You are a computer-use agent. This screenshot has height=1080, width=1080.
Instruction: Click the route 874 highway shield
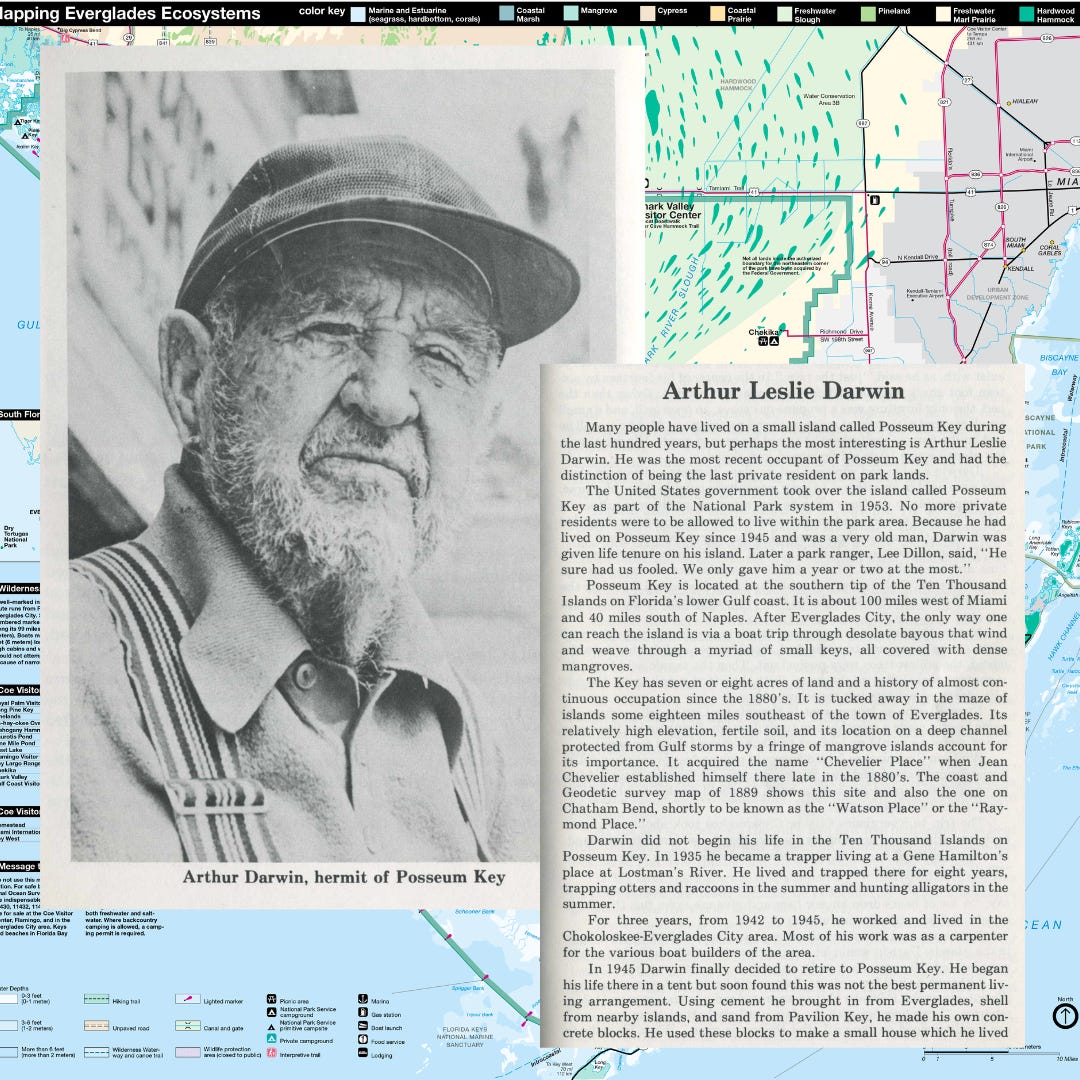pos(988,245)
